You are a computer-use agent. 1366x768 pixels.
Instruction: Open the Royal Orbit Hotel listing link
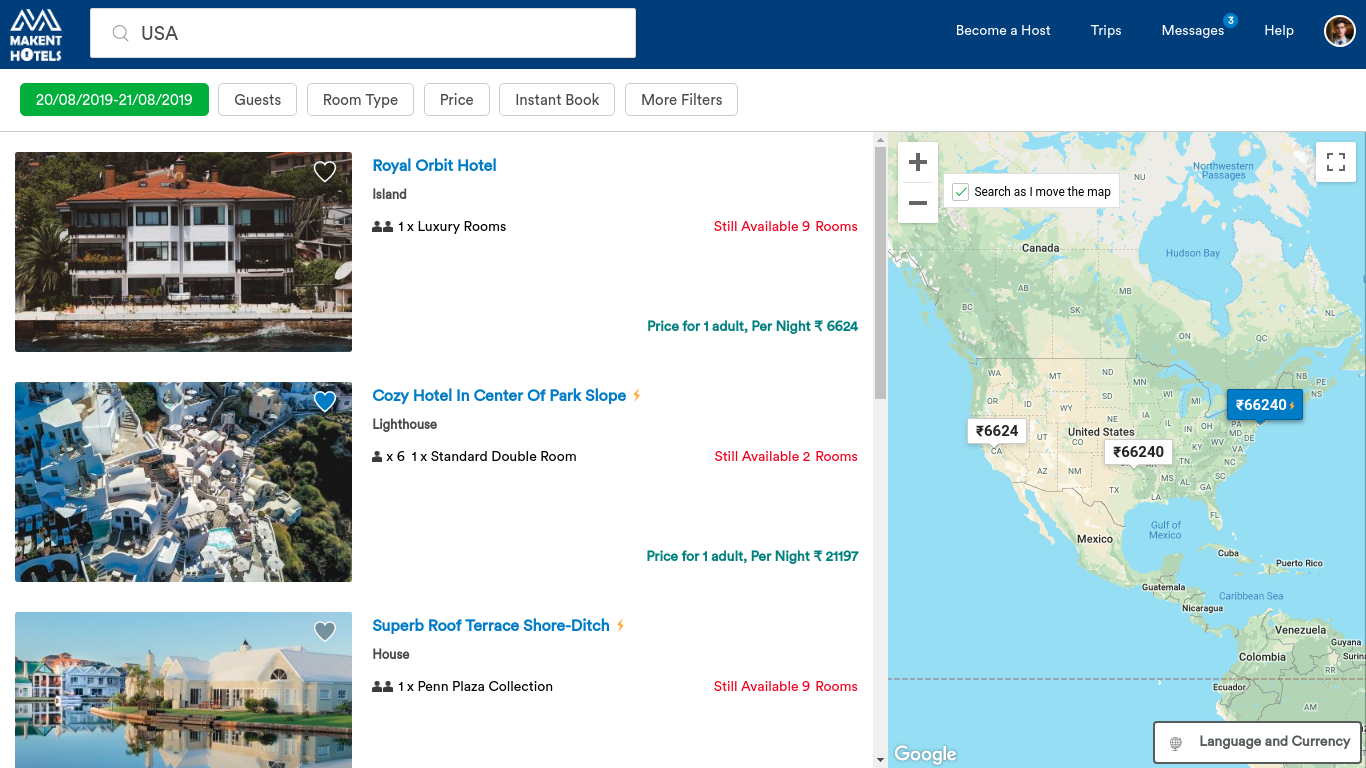click(434, 166)
